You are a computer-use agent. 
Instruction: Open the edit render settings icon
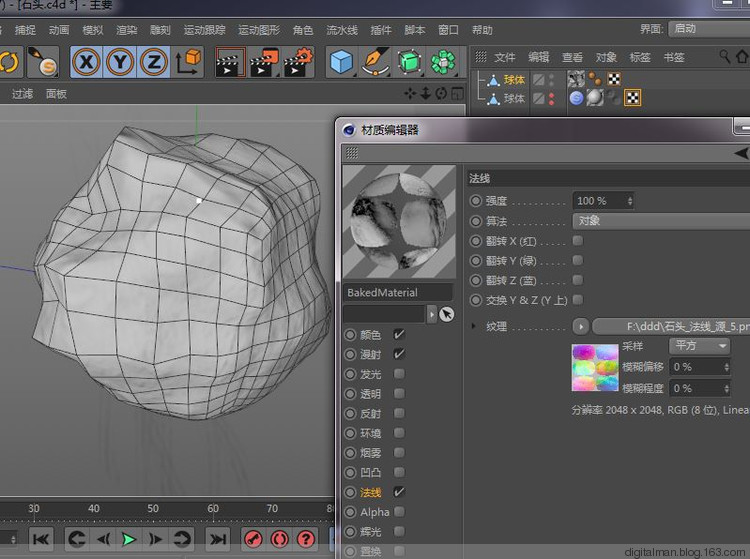point(298,63)
